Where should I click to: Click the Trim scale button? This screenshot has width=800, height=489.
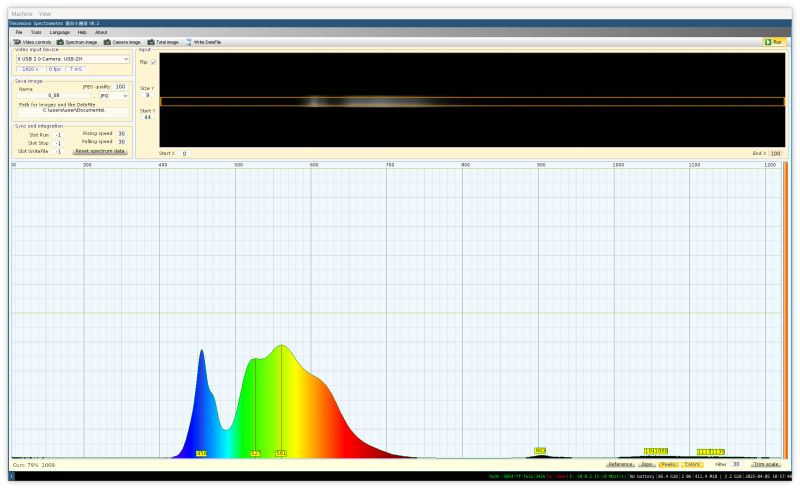pos(766,464)
